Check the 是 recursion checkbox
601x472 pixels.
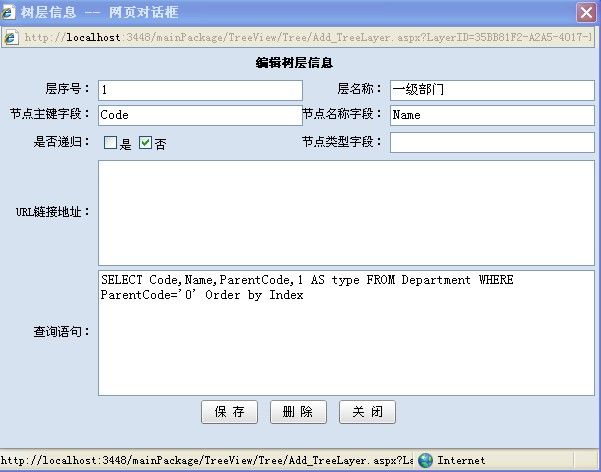(110, 143)
